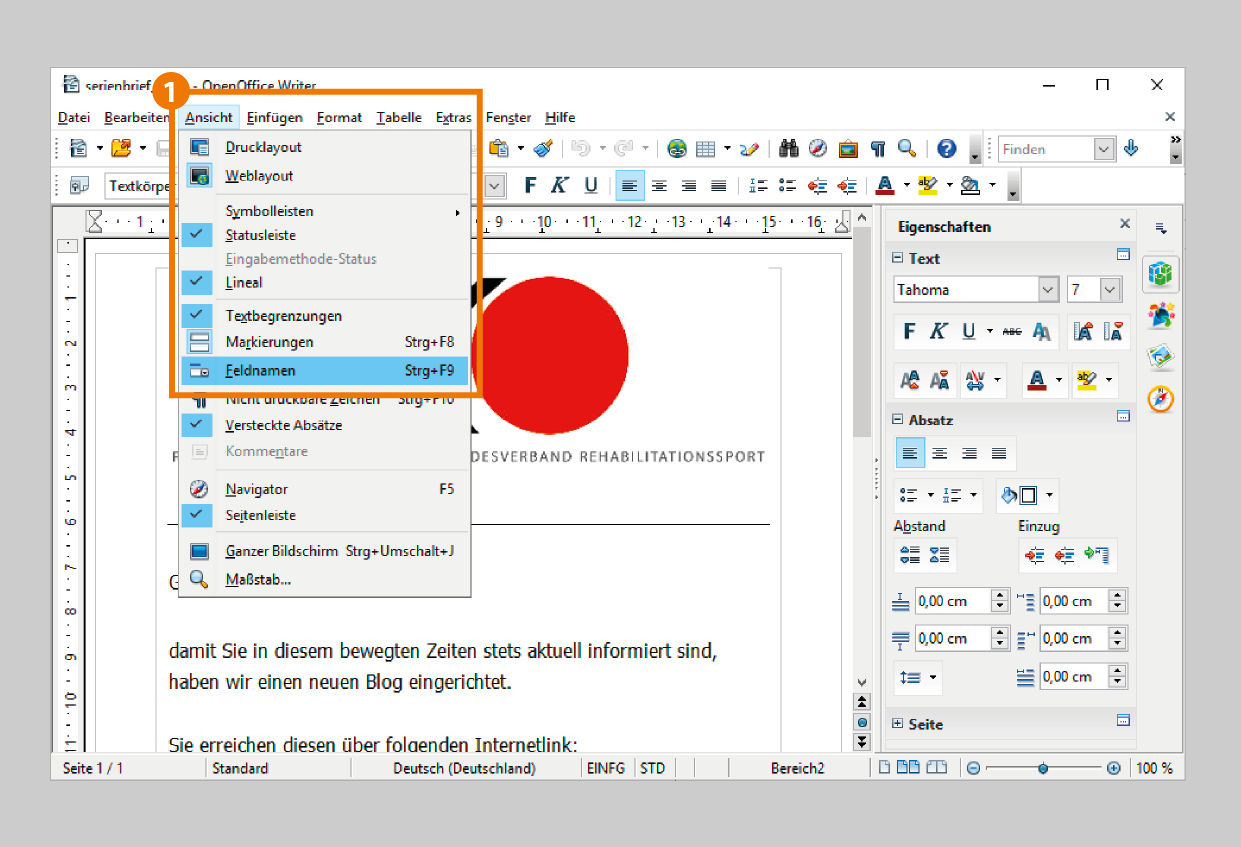1241x847 pixels.
Task: Click Ganzer Bildschirm menu entry
Action: [x=282, y=551]
